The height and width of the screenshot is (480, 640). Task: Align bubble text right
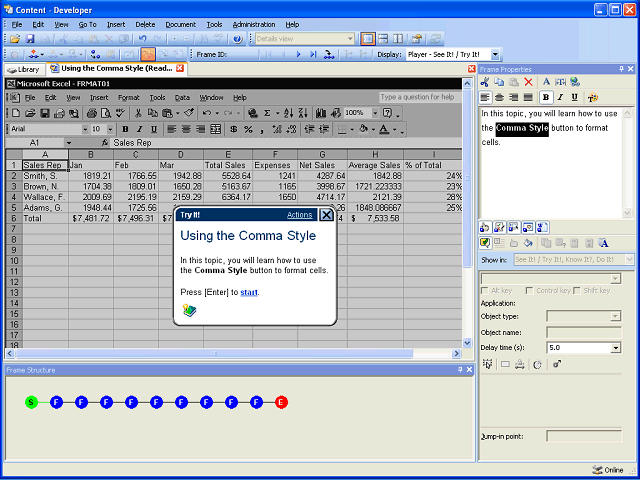[x=514, y=97]
